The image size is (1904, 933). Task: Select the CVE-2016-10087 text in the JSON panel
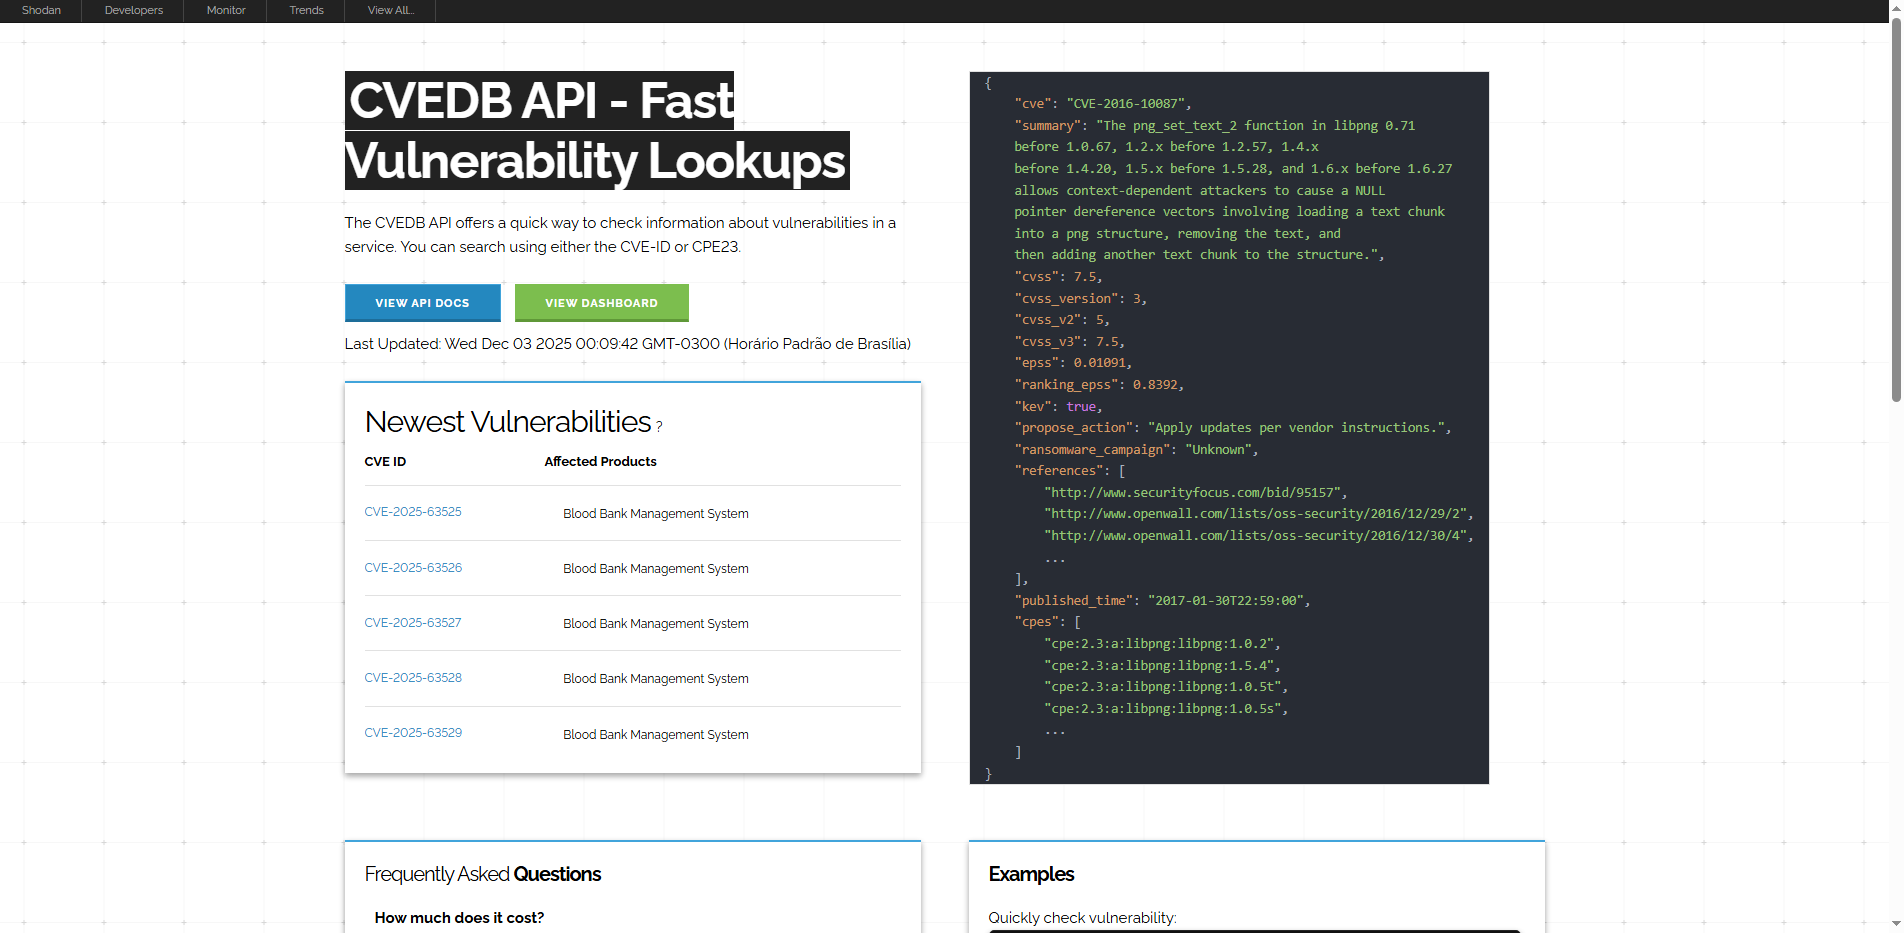click(1125, 103)
